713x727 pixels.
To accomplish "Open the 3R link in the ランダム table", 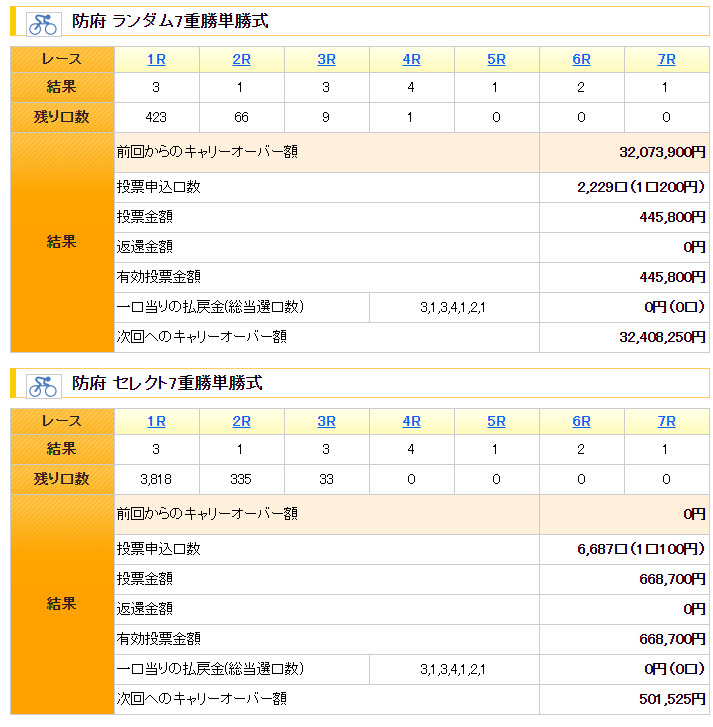I will point(326,59).
